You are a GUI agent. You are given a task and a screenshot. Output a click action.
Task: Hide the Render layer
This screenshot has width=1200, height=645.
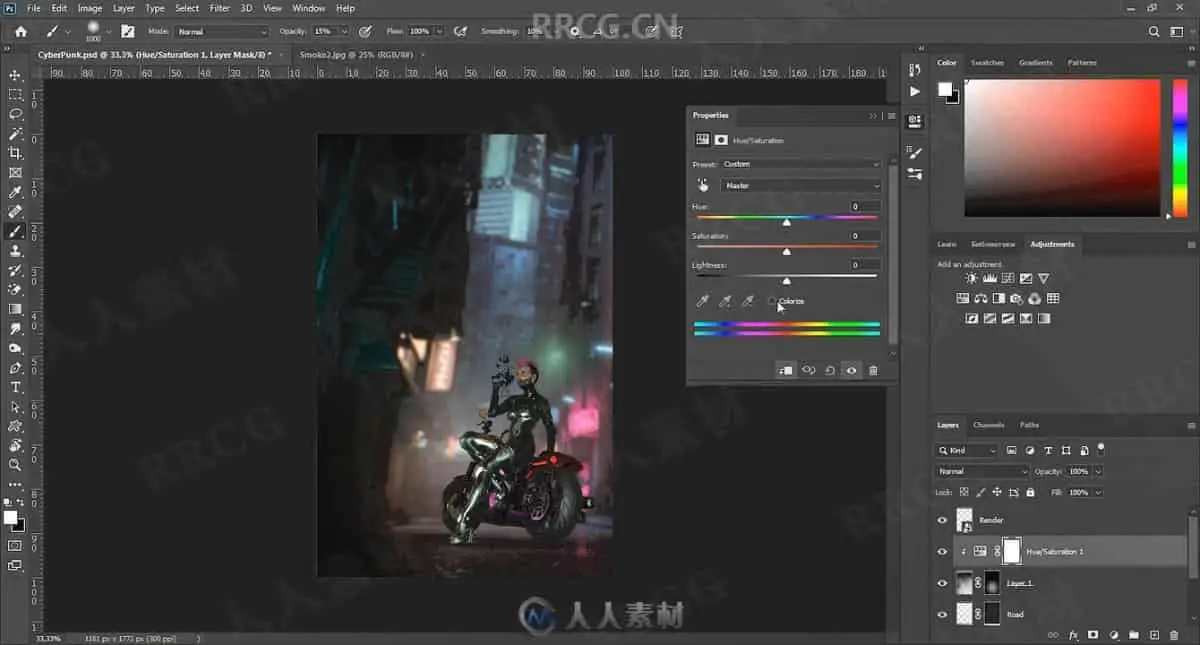(x=942, y=520)
